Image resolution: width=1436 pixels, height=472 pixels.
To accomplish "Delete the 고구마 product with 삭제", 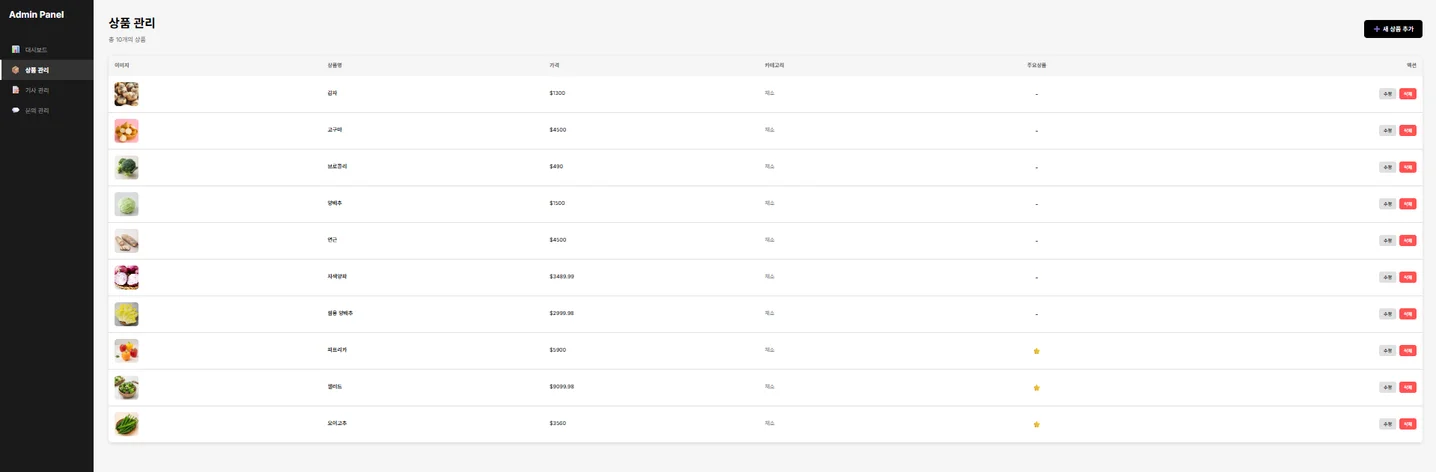I will 1407,130.
